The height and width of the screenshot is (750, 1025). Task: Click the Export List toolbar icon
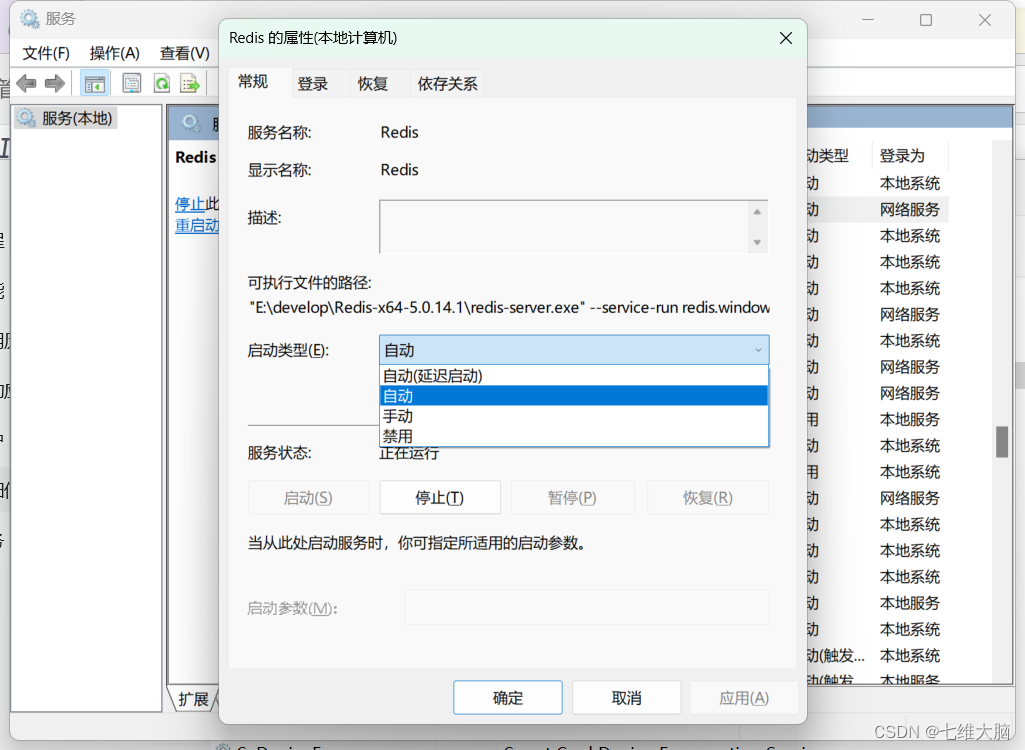190,83
